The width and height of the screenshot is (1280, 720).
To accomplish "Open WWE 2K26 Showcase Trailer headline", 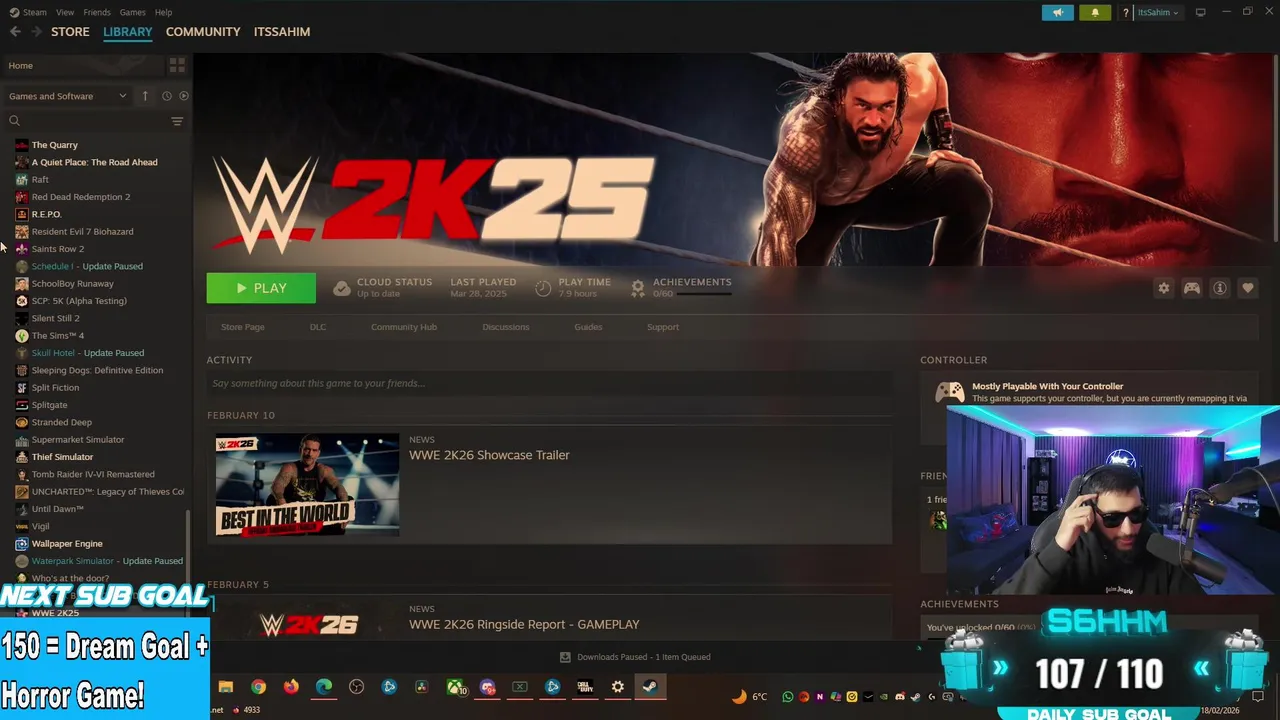I will [489, 455].
